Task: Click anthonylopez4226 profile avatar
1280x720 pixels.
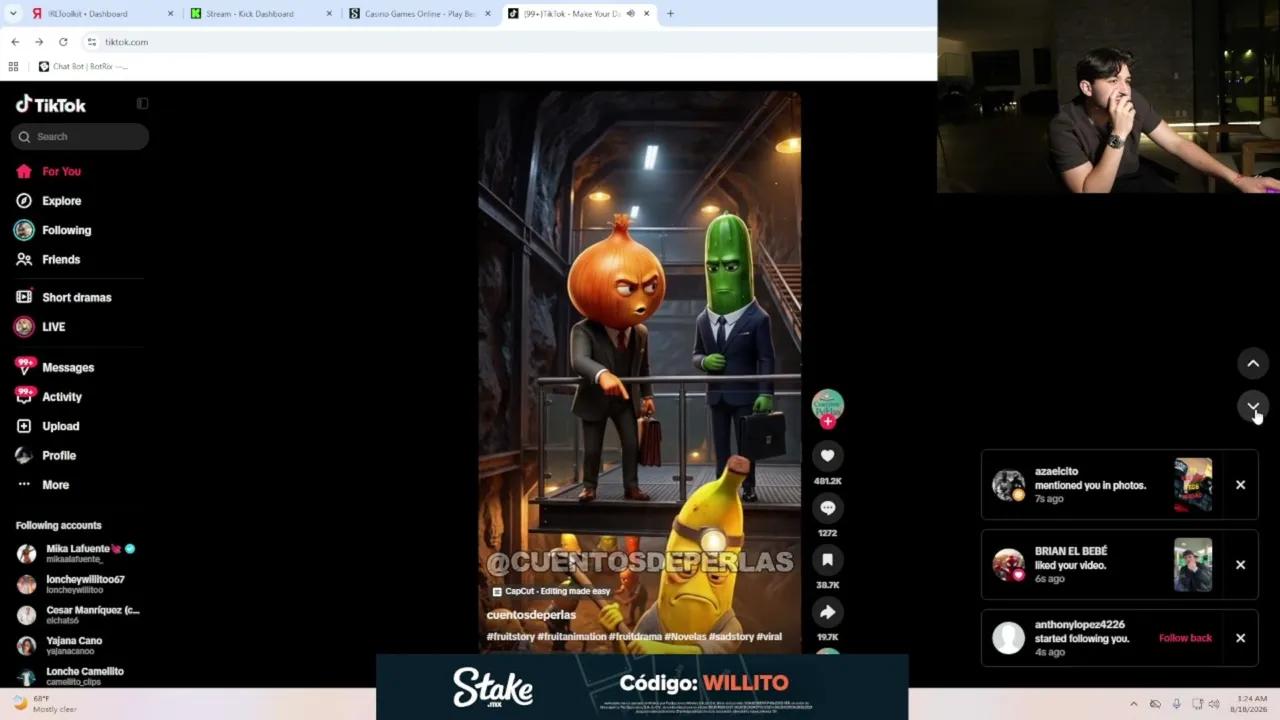Action: 1008,638
